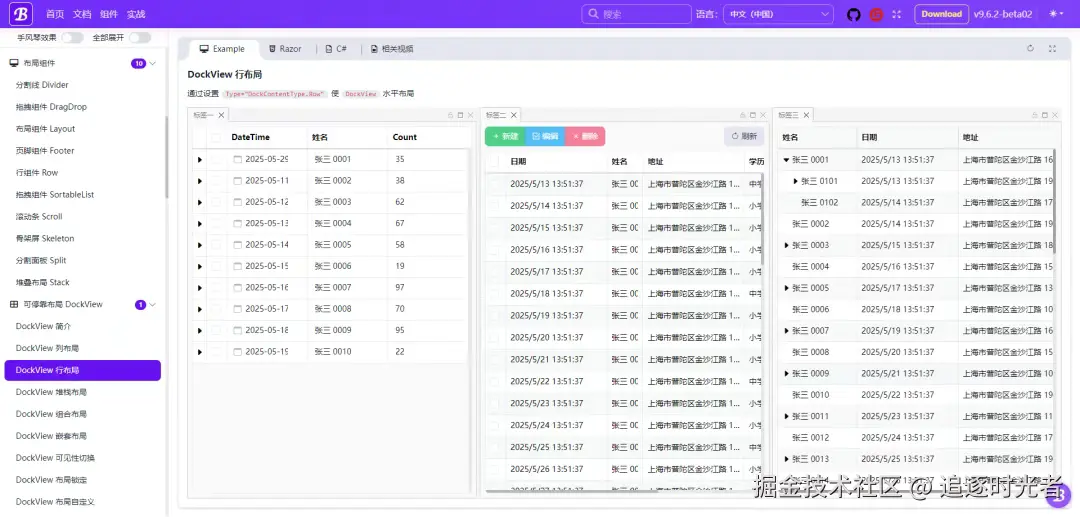Click the green 新建 button
The height and width of the screenshot is (517, 1080).
coord(505,136)
